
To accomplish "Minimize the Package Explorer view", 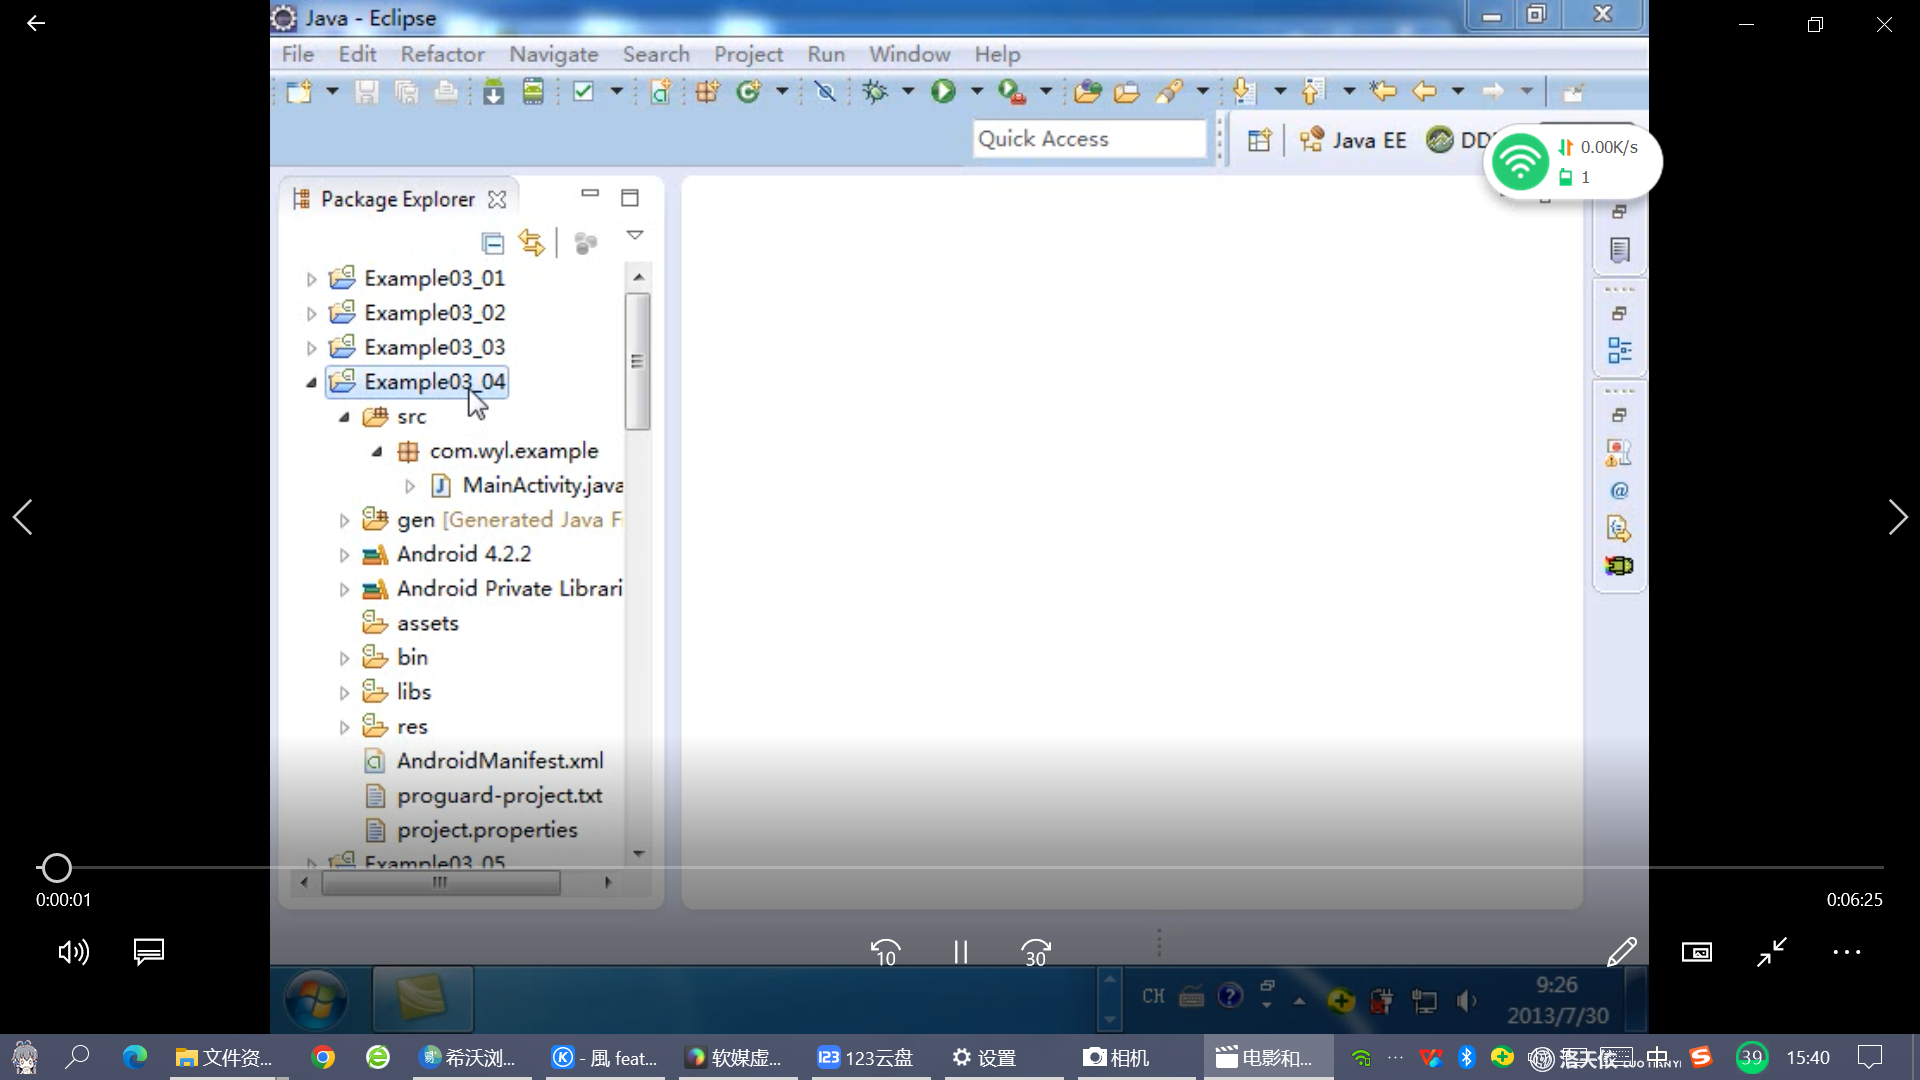I will click(590, 194).
